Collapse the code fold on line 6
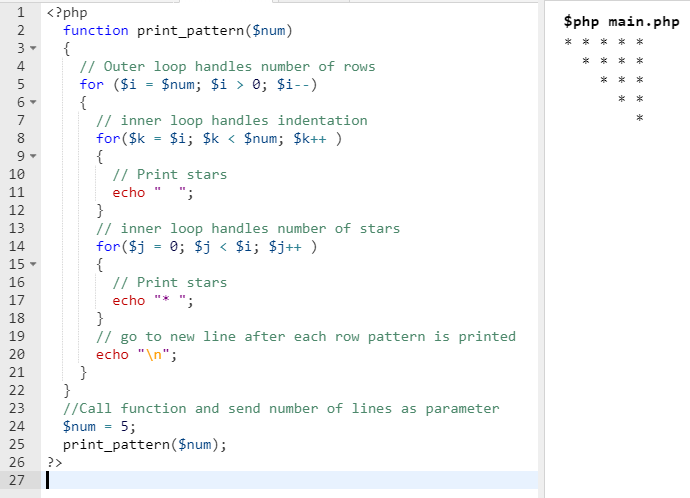Image resolution: width=690 pixels, height=498 pixels. point(33,102)
